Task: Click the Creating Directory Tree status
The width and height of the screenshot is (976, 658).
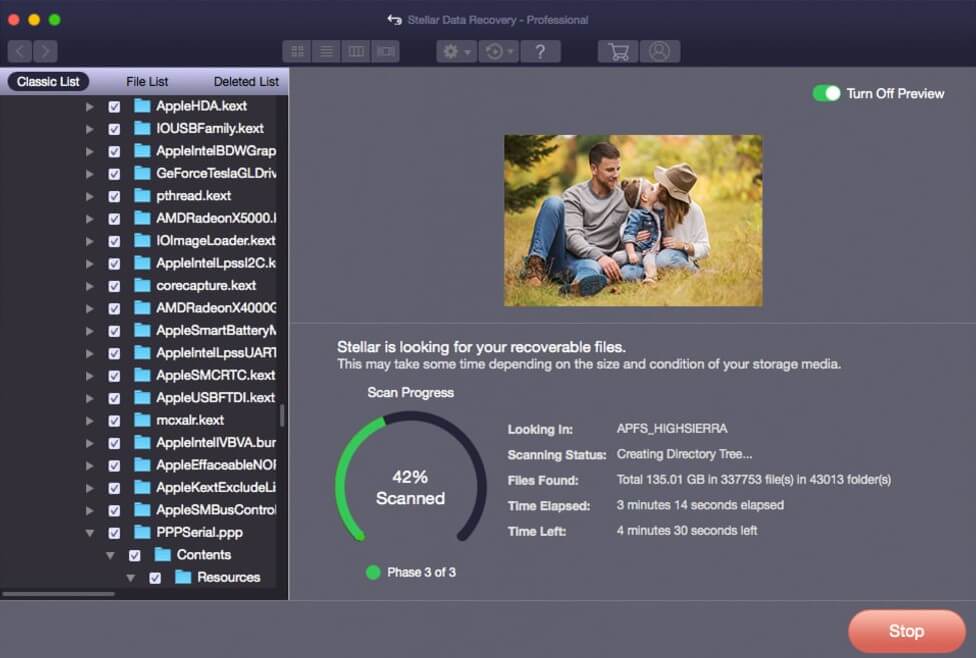Action: (x=684, y=454)
